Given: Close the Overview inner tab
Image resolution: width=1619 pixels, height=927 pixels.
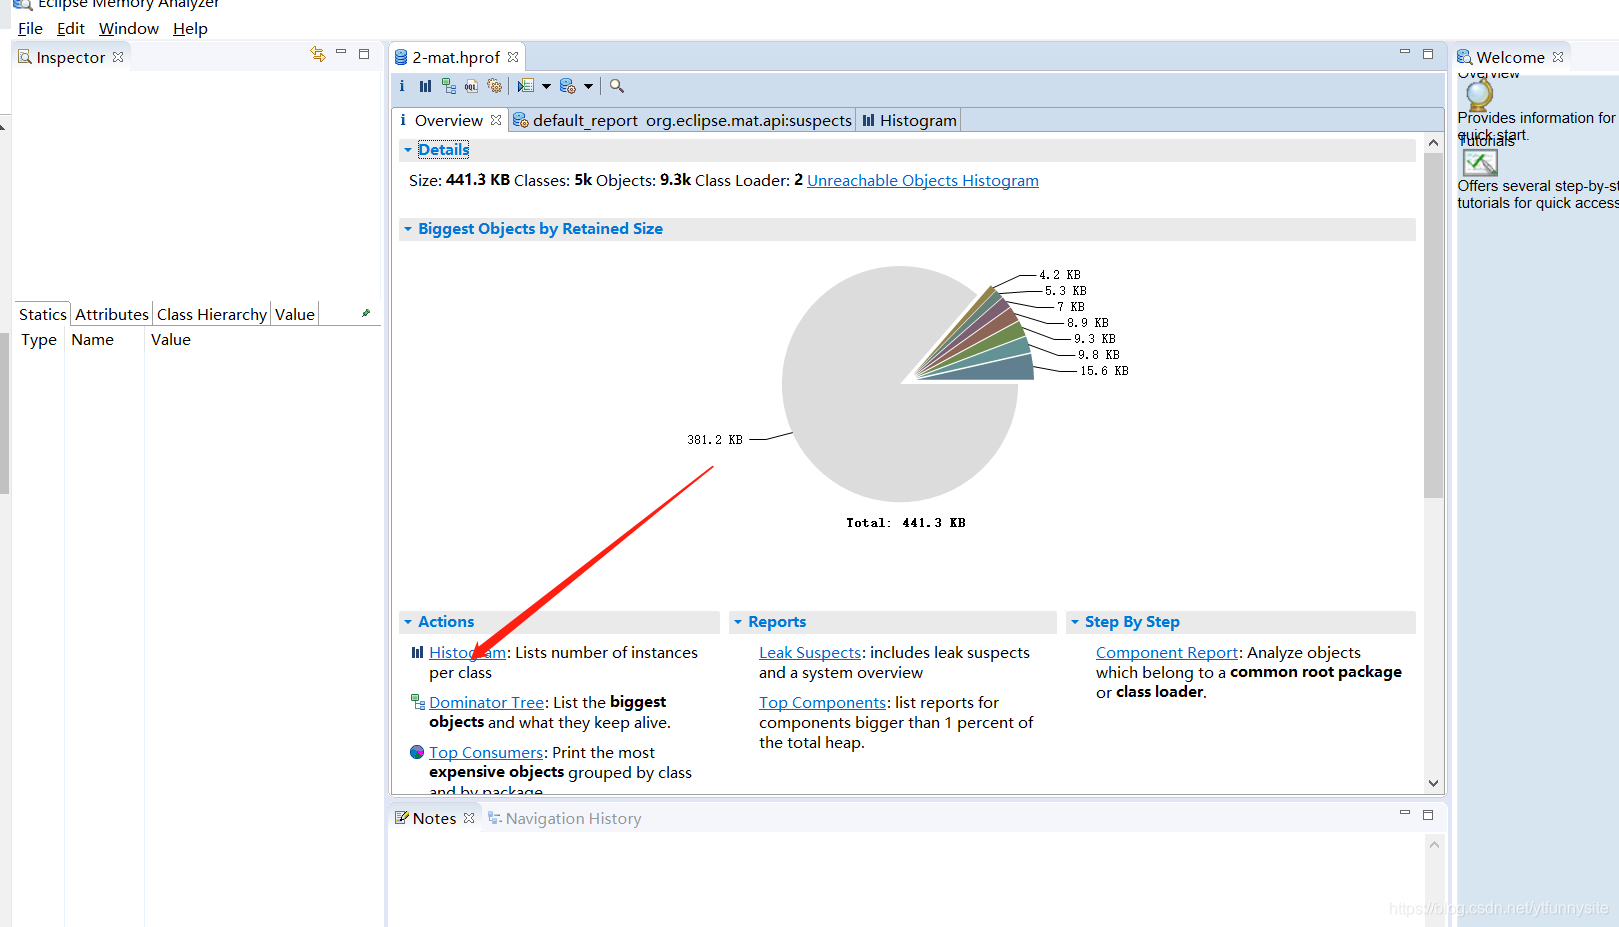Looking at the screenshot, I should 496,120.
